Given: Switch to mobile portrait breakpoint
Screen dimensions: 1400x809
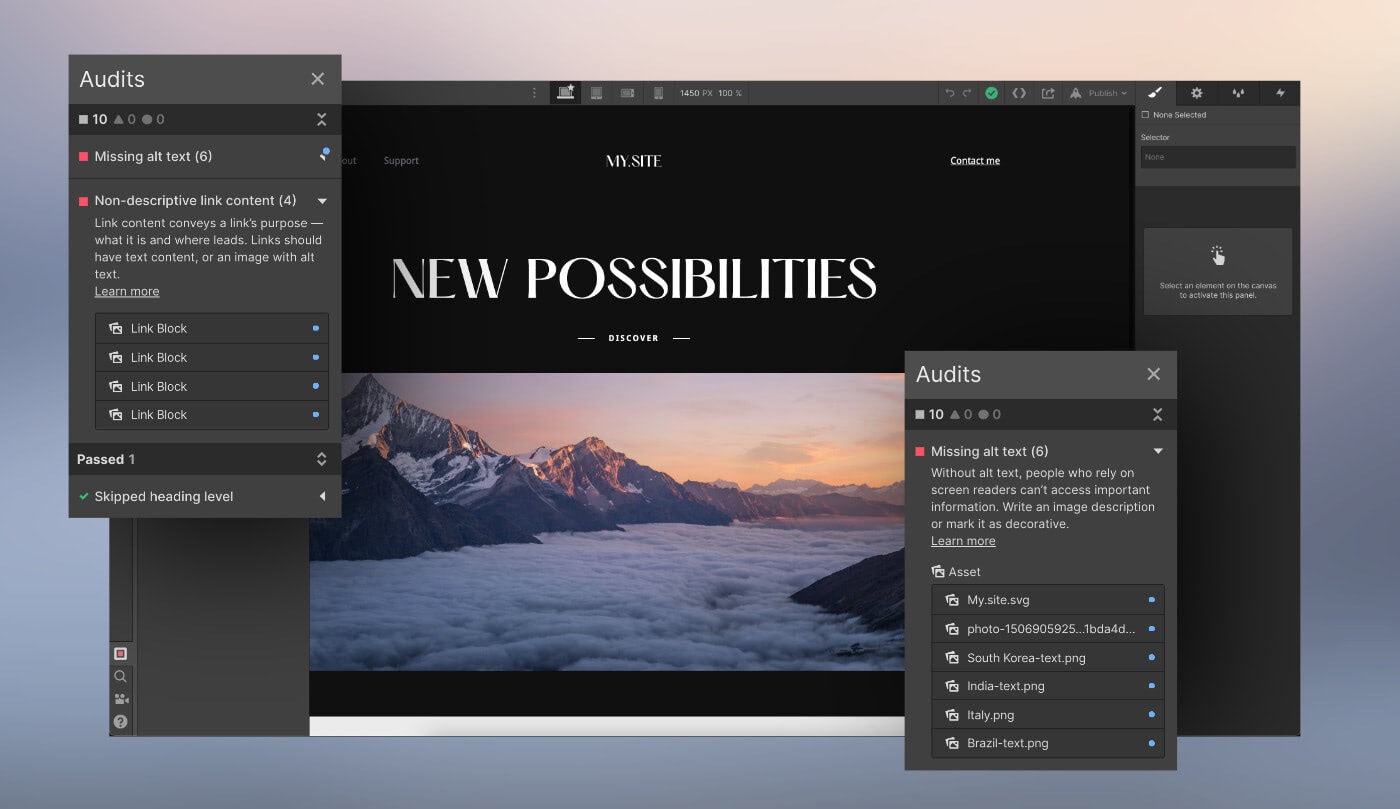Looking at the screenshot, I should pyautogui.click(x=659, y=92).
